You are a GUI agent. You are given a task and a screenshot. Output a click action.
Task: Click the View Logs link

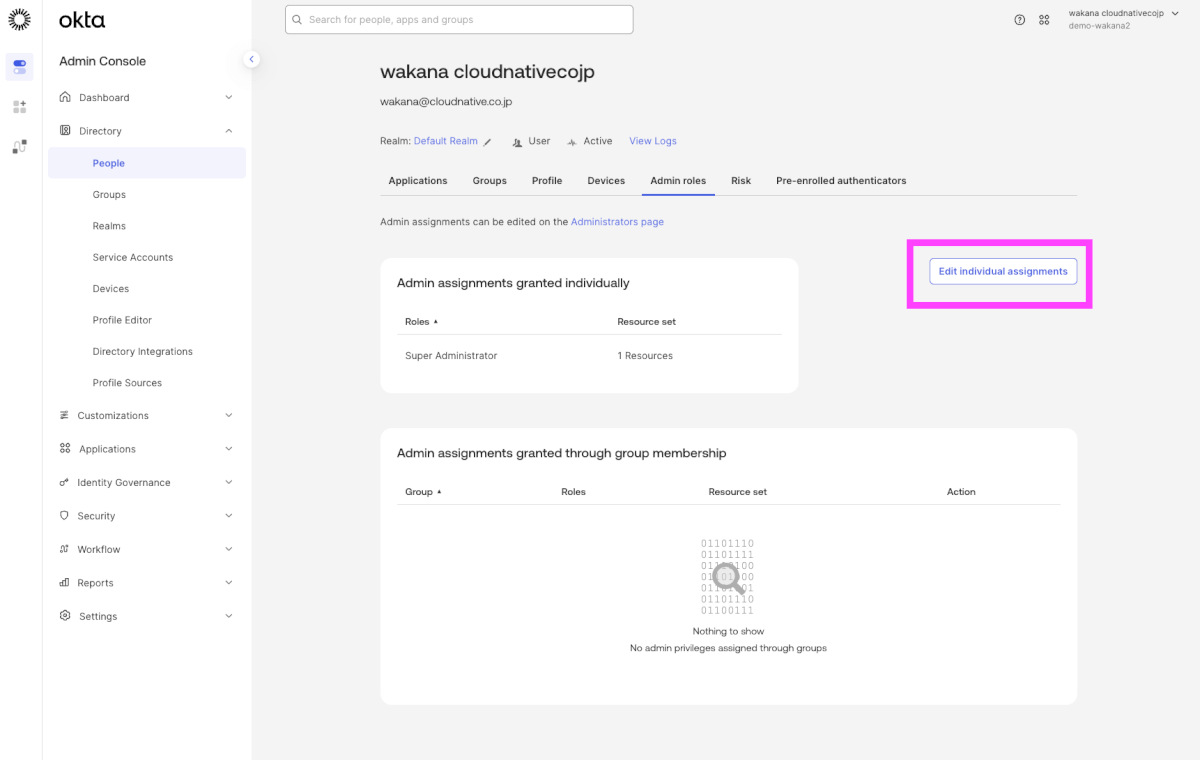(652, 141)
